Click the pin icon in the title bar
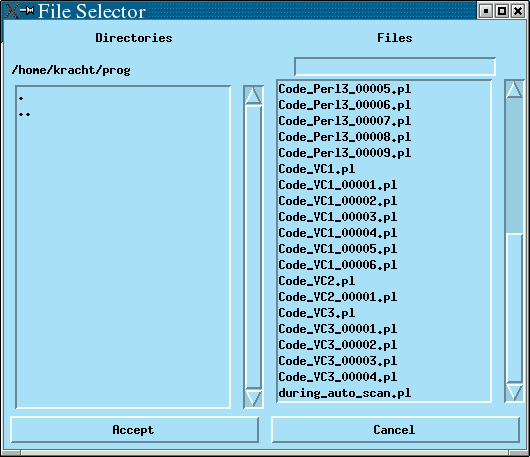This screenshot has height=457, width=530. click(27, 10)
